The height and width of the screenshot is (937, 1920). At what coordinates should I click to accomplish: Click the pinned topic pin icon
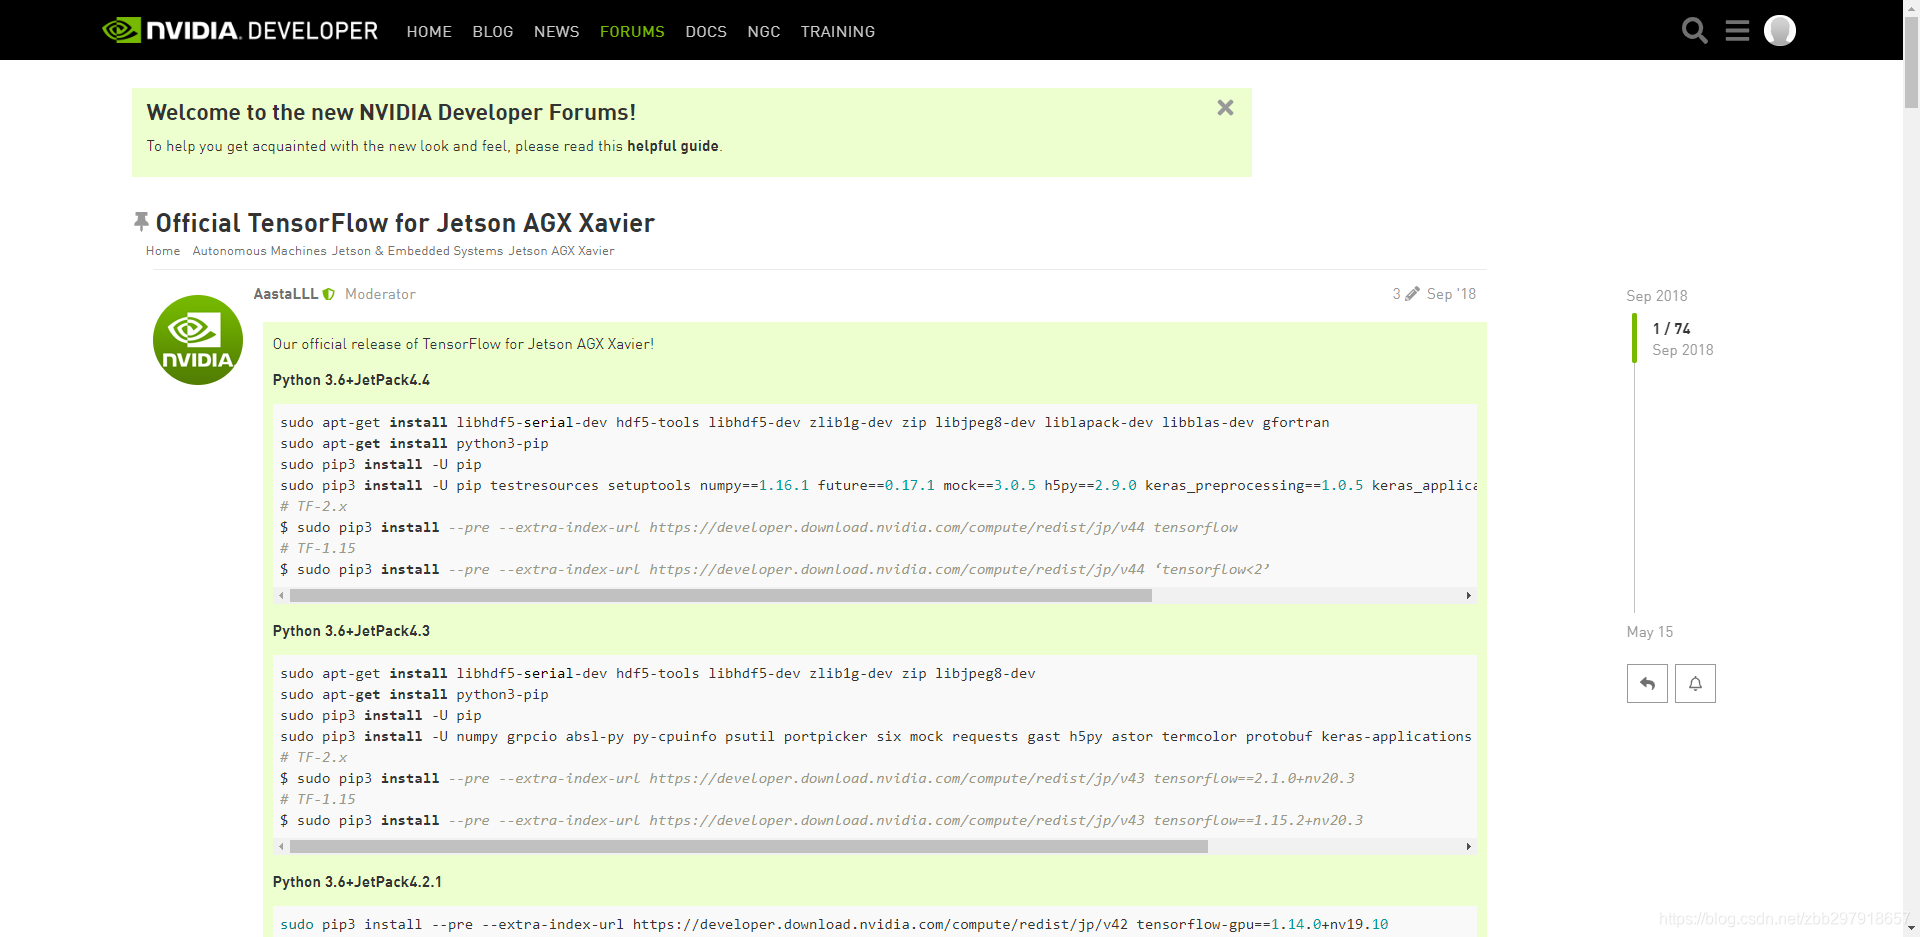click(141, 221)
